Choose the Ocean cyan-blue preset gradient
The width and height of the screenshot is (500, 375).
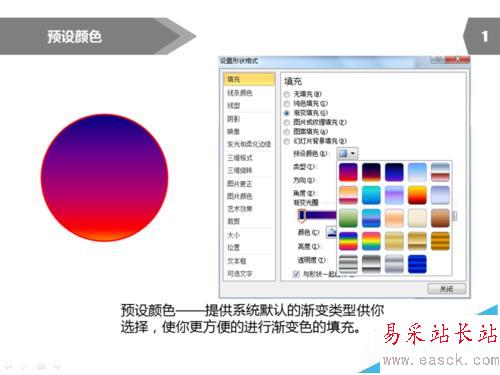(x=371, y=195)
